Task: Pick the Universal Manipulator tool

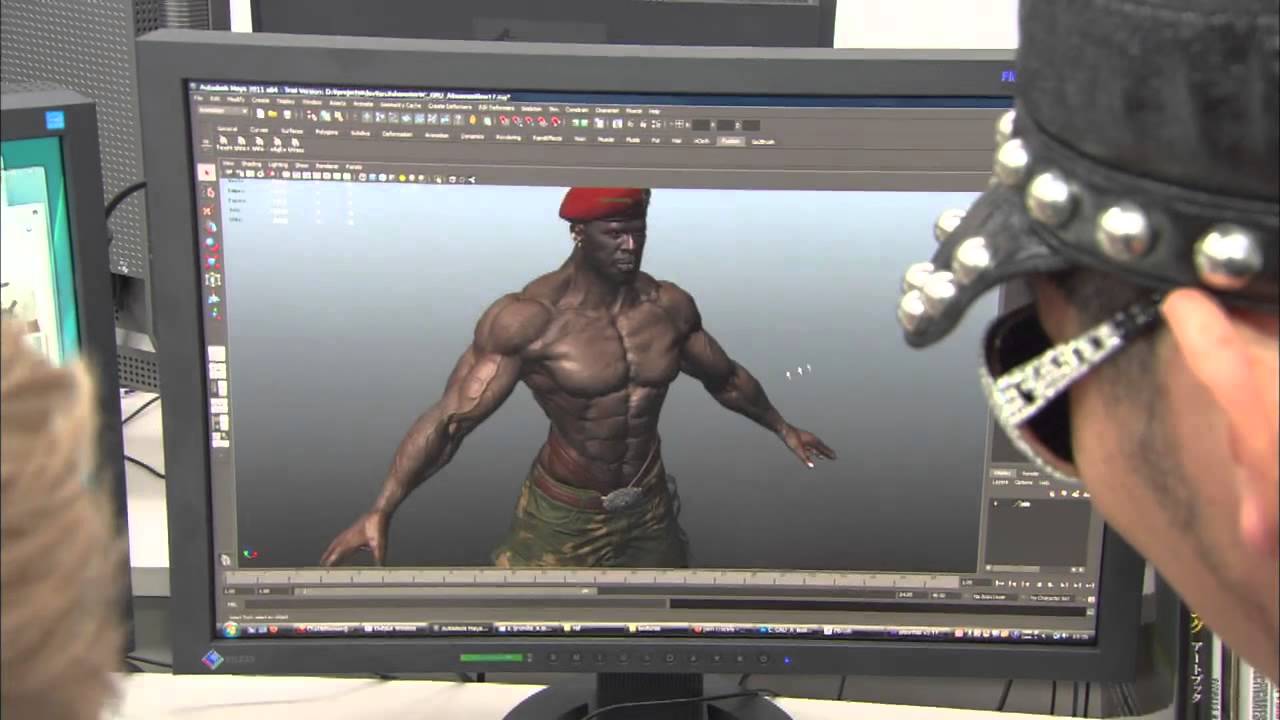Action: point(212,280)
